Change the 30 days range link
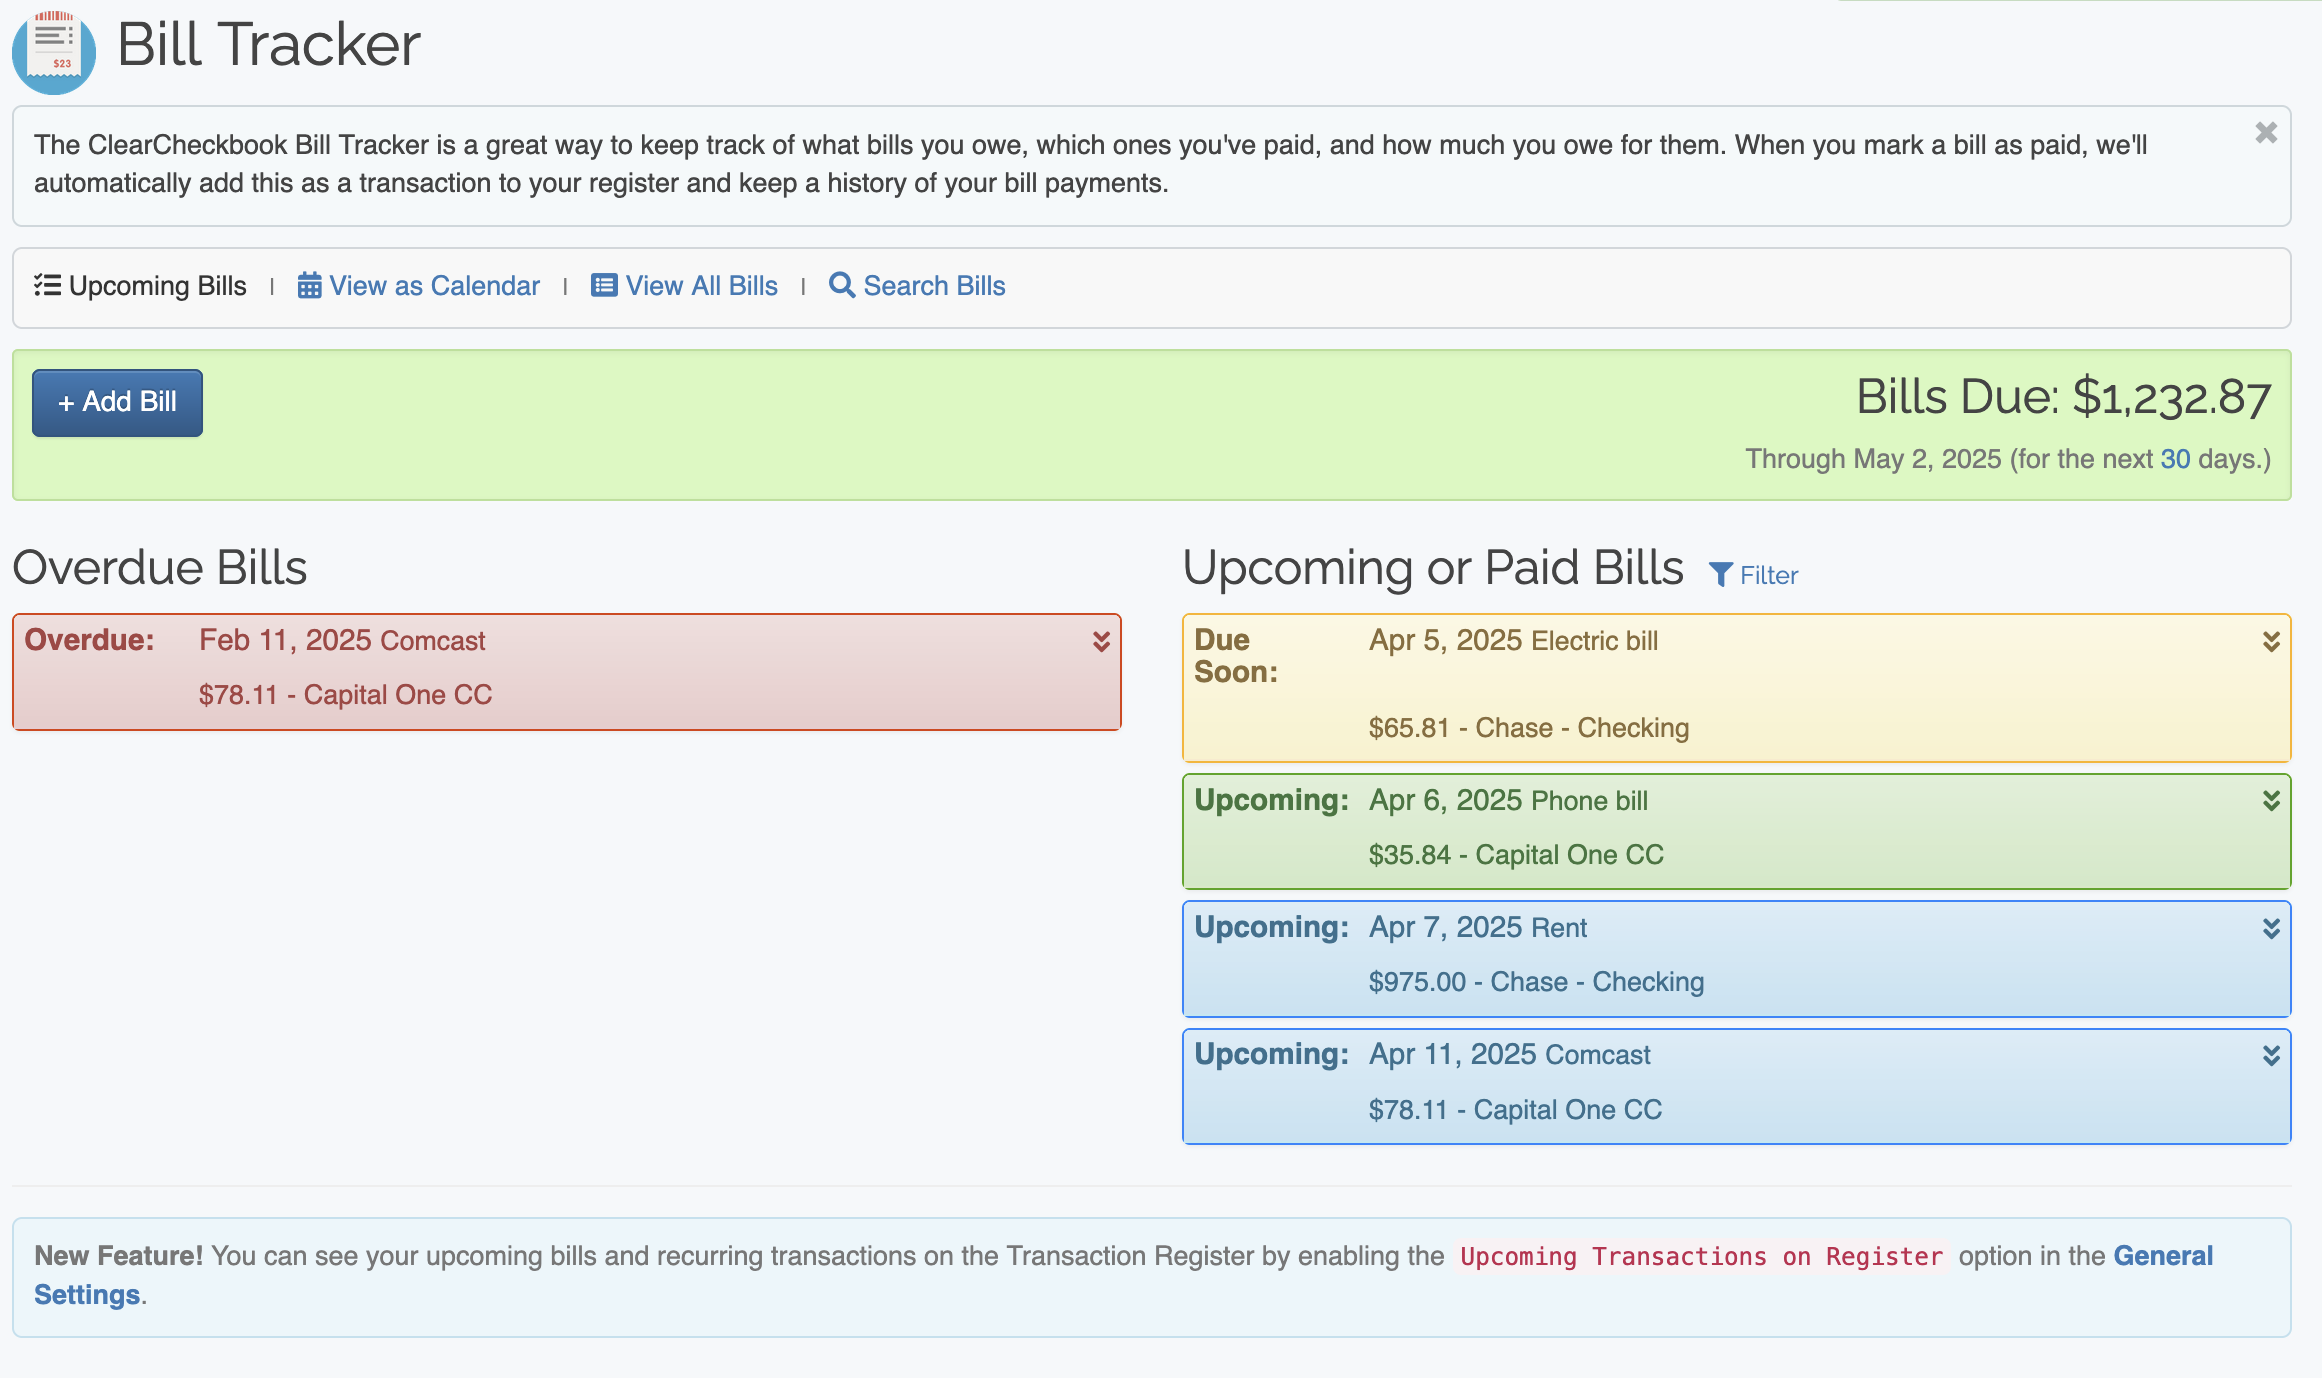 (x=2175, y=459)
